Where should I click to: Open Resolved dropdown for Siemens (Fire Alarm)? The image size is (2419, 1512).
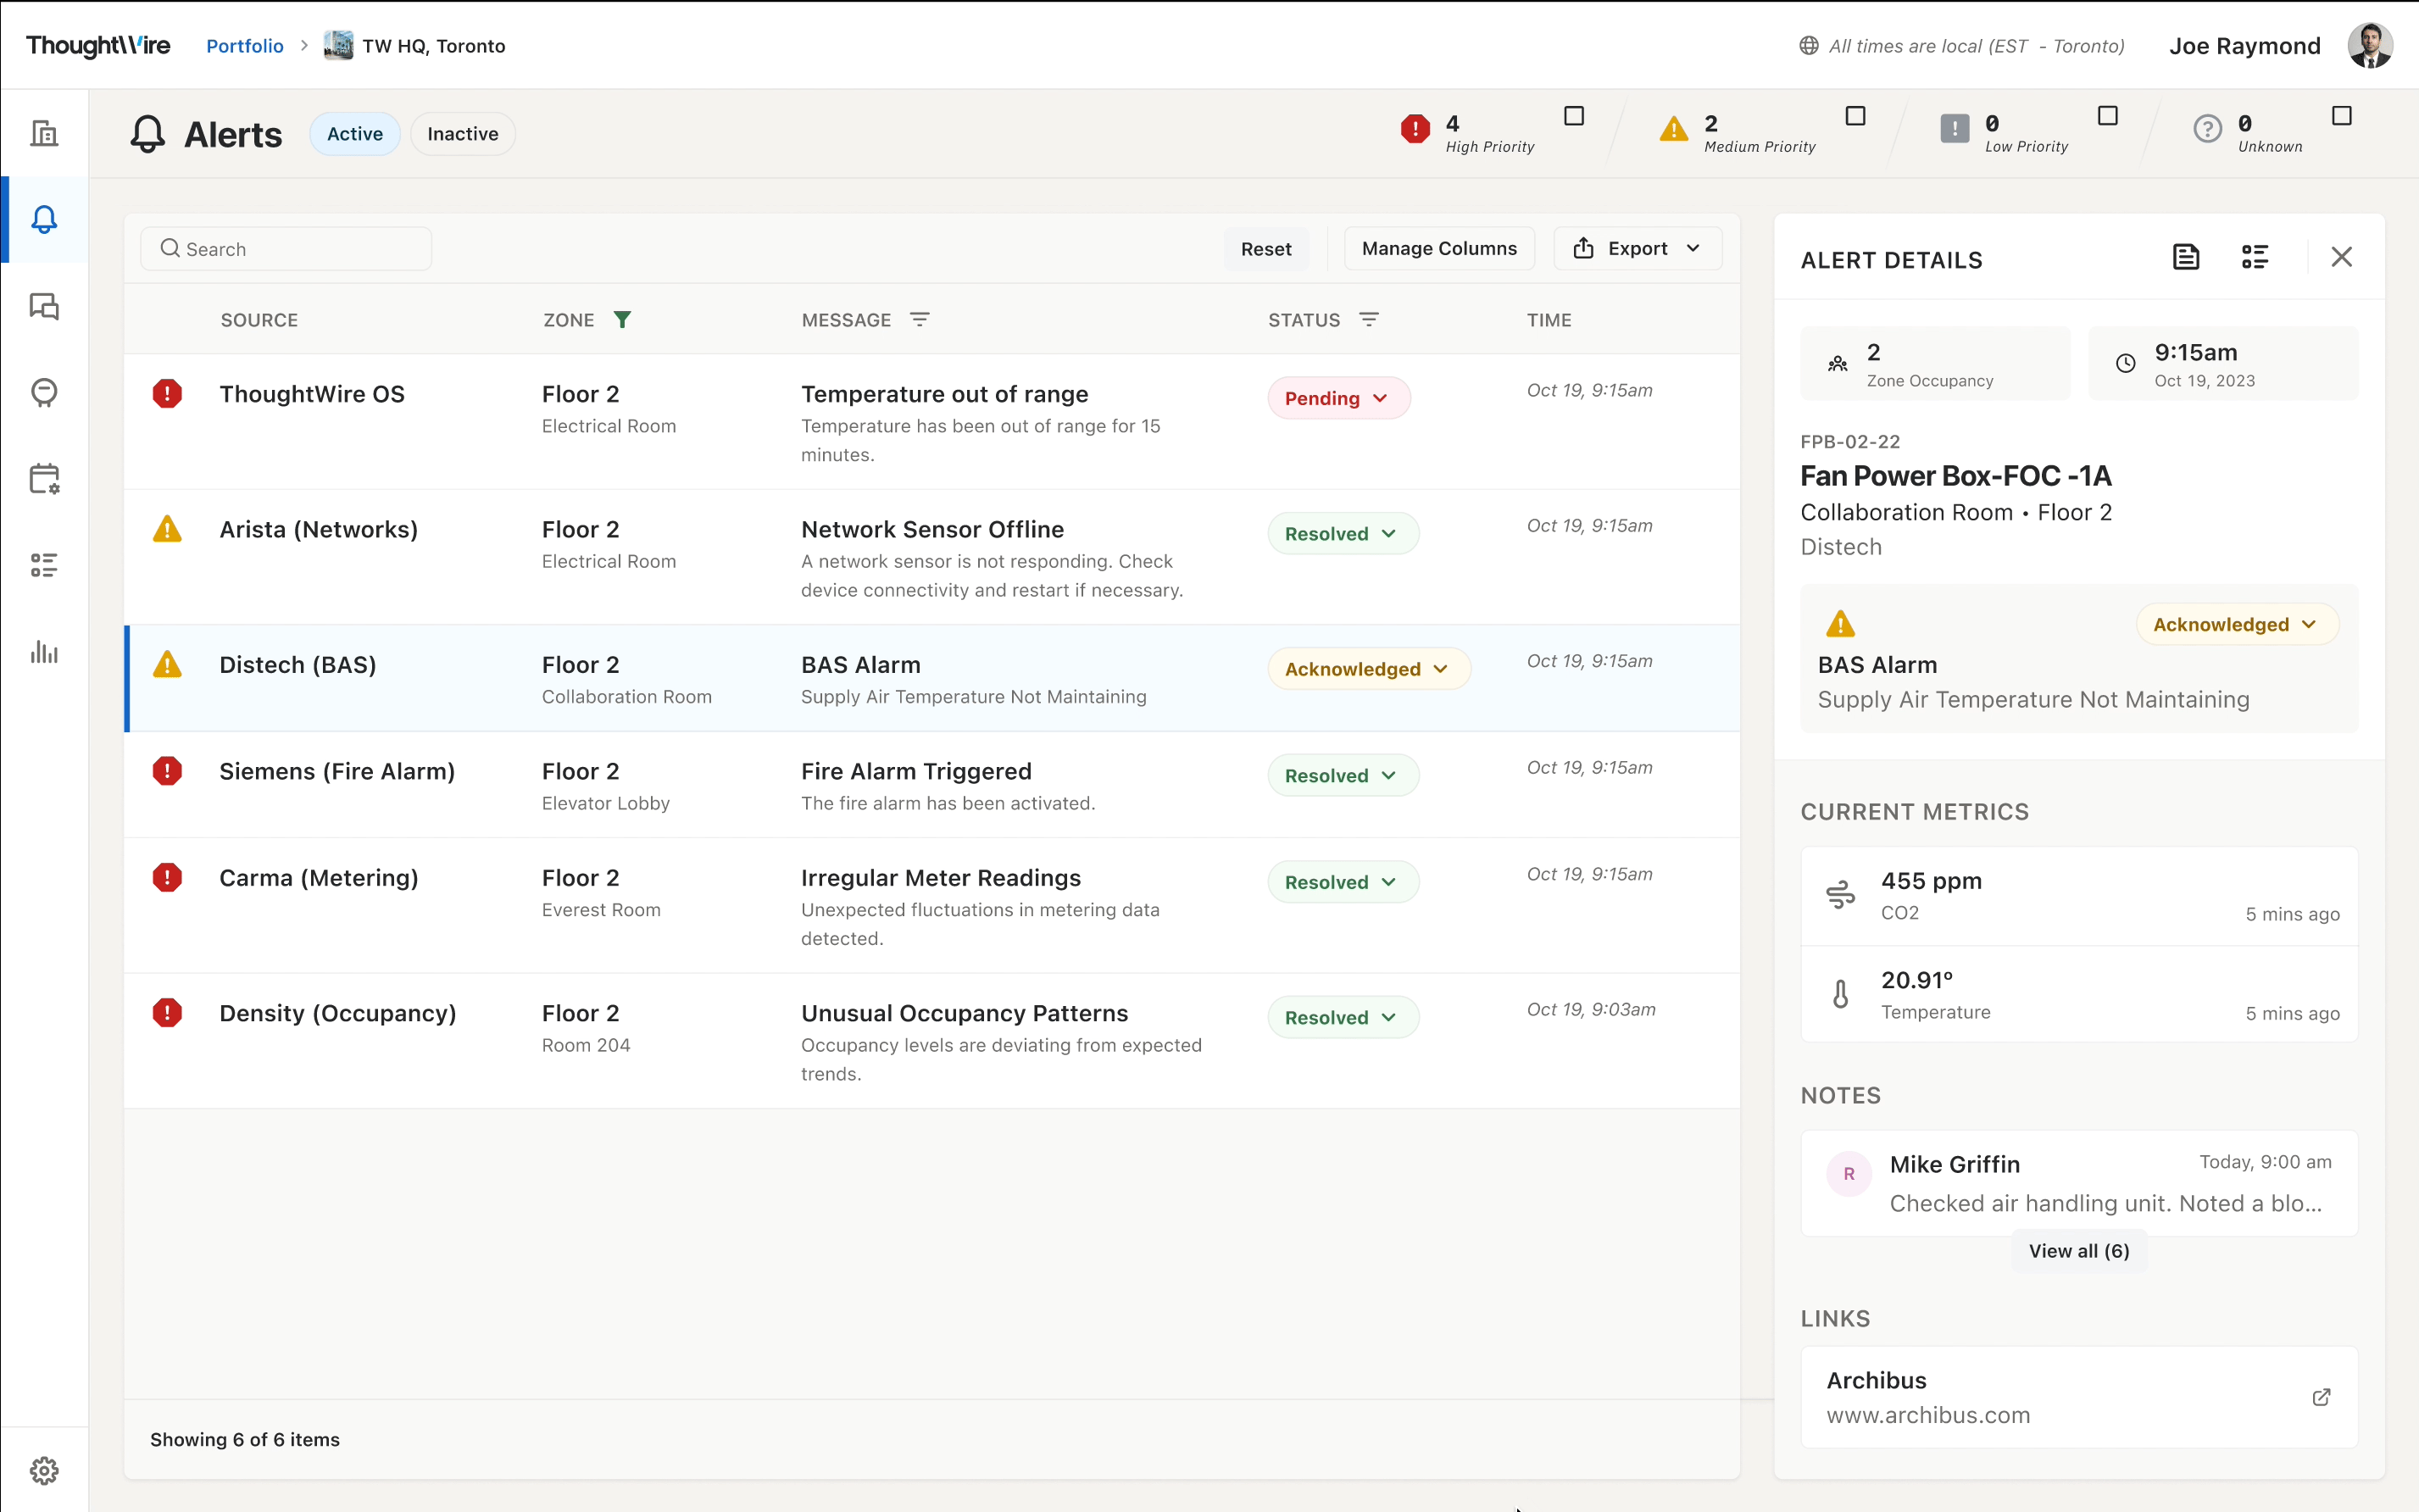[1343, 775]
